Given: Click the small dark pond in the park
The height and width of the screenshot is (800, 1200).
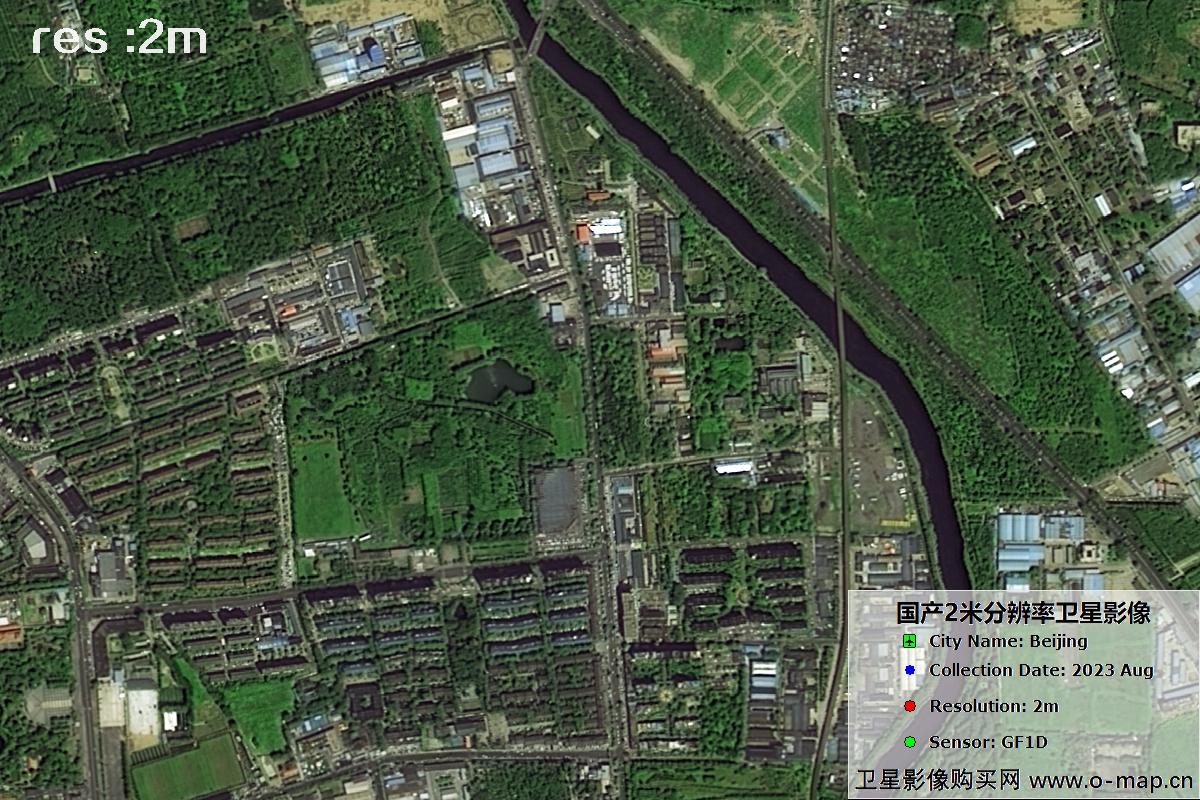Looking at the screenshot, I should click(x=496, y=381).
